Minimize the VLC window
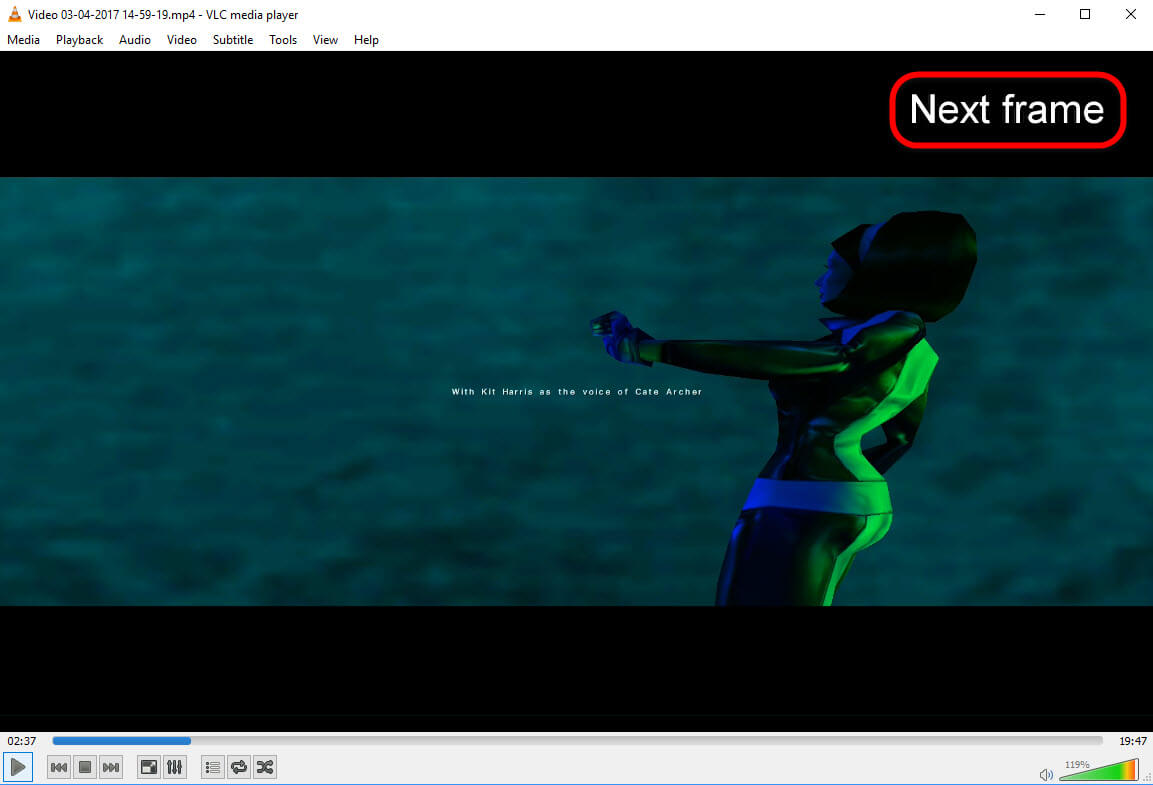The image size is (1153, 785). (1040, 14)
